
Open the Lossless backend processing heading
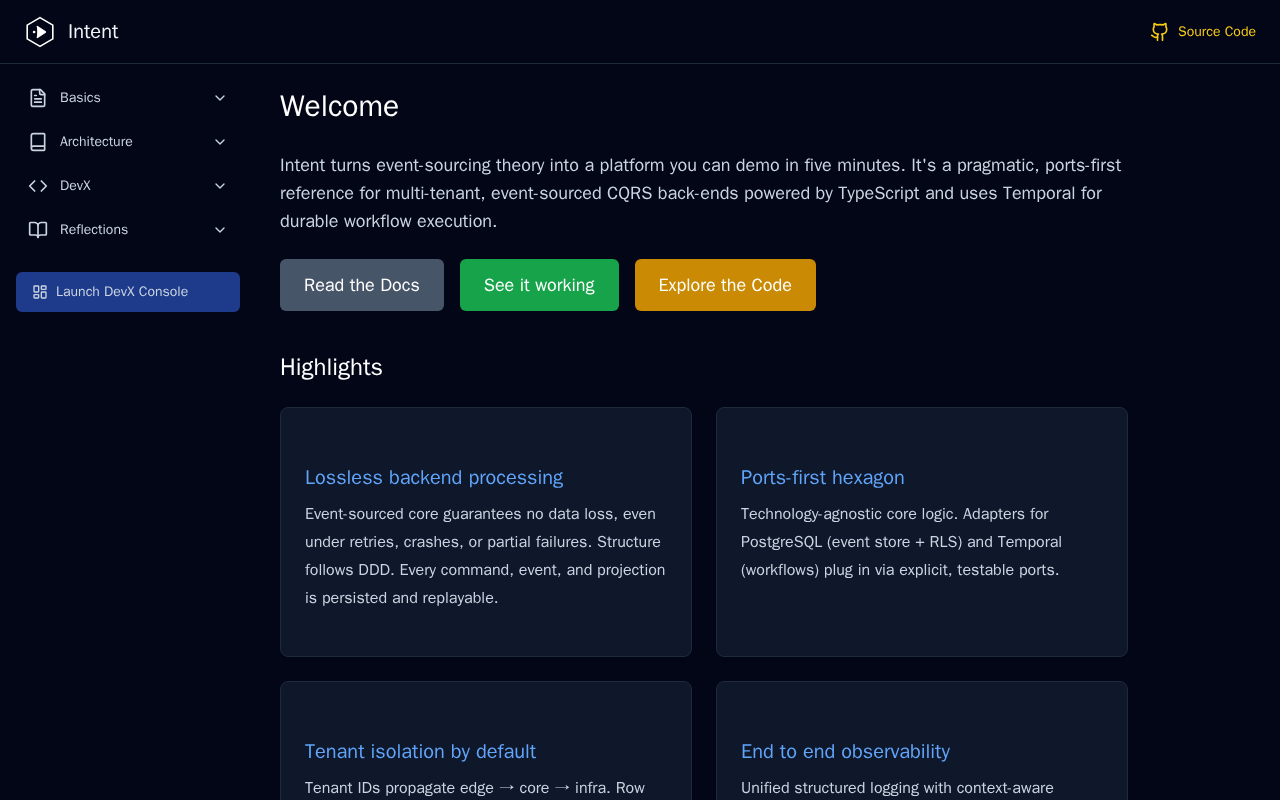coord(434,478)
